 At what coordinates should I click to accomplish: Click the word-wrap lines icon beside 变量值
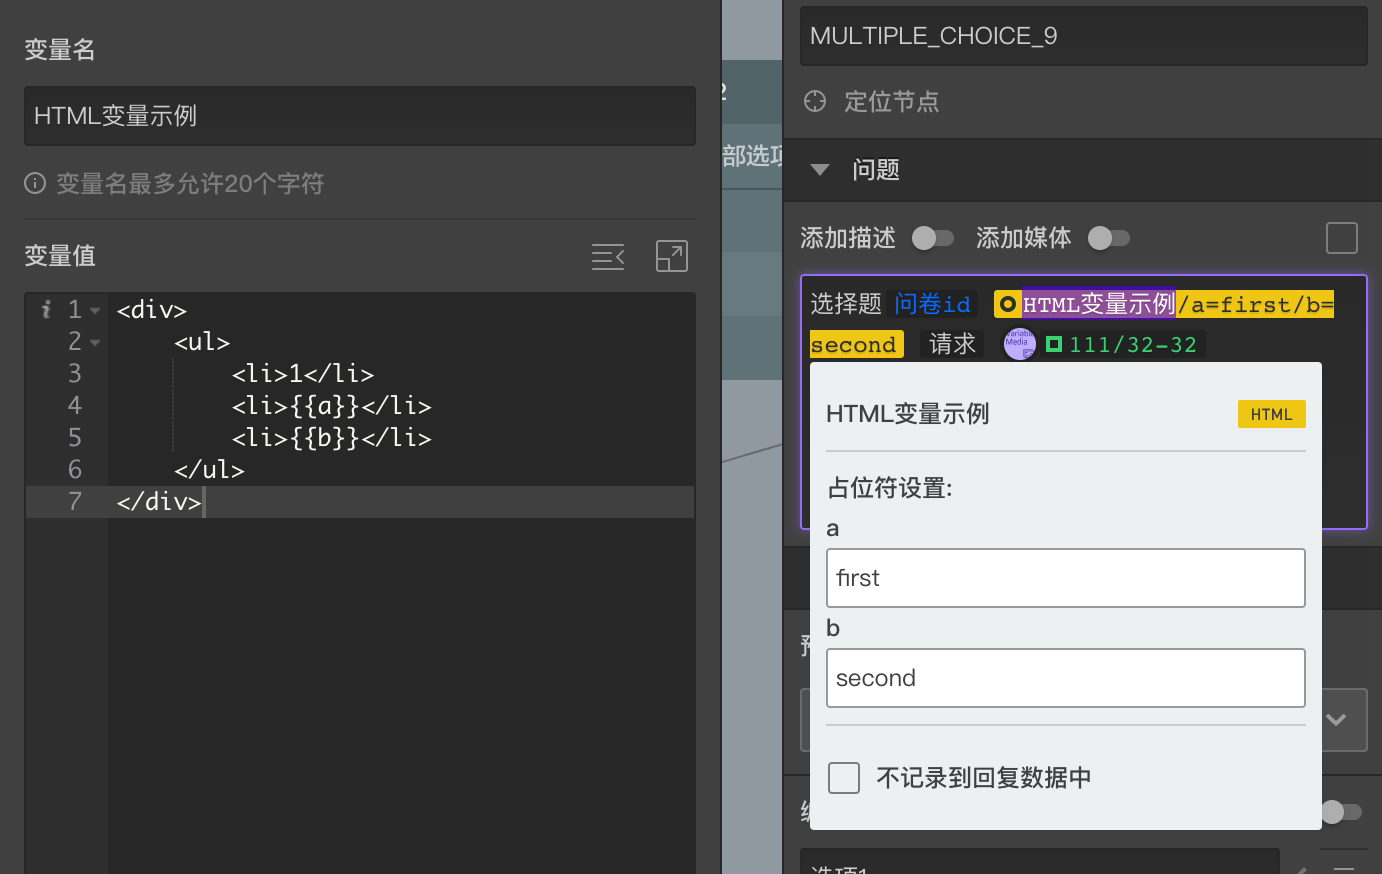pos(608,257)
